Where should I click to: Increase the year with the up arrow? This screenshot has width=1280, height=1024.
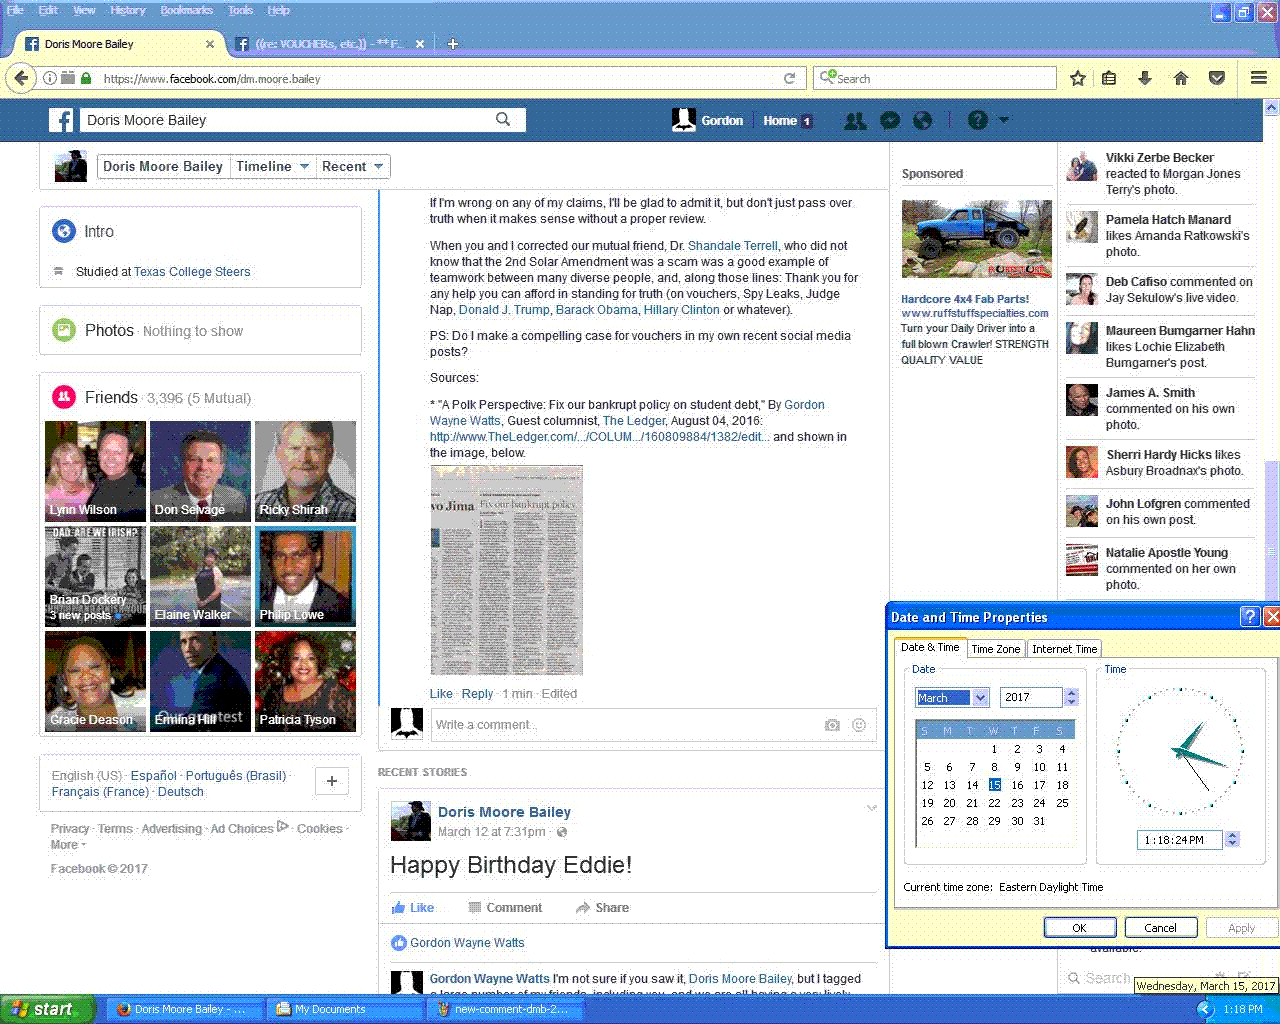click(1072, 693)
